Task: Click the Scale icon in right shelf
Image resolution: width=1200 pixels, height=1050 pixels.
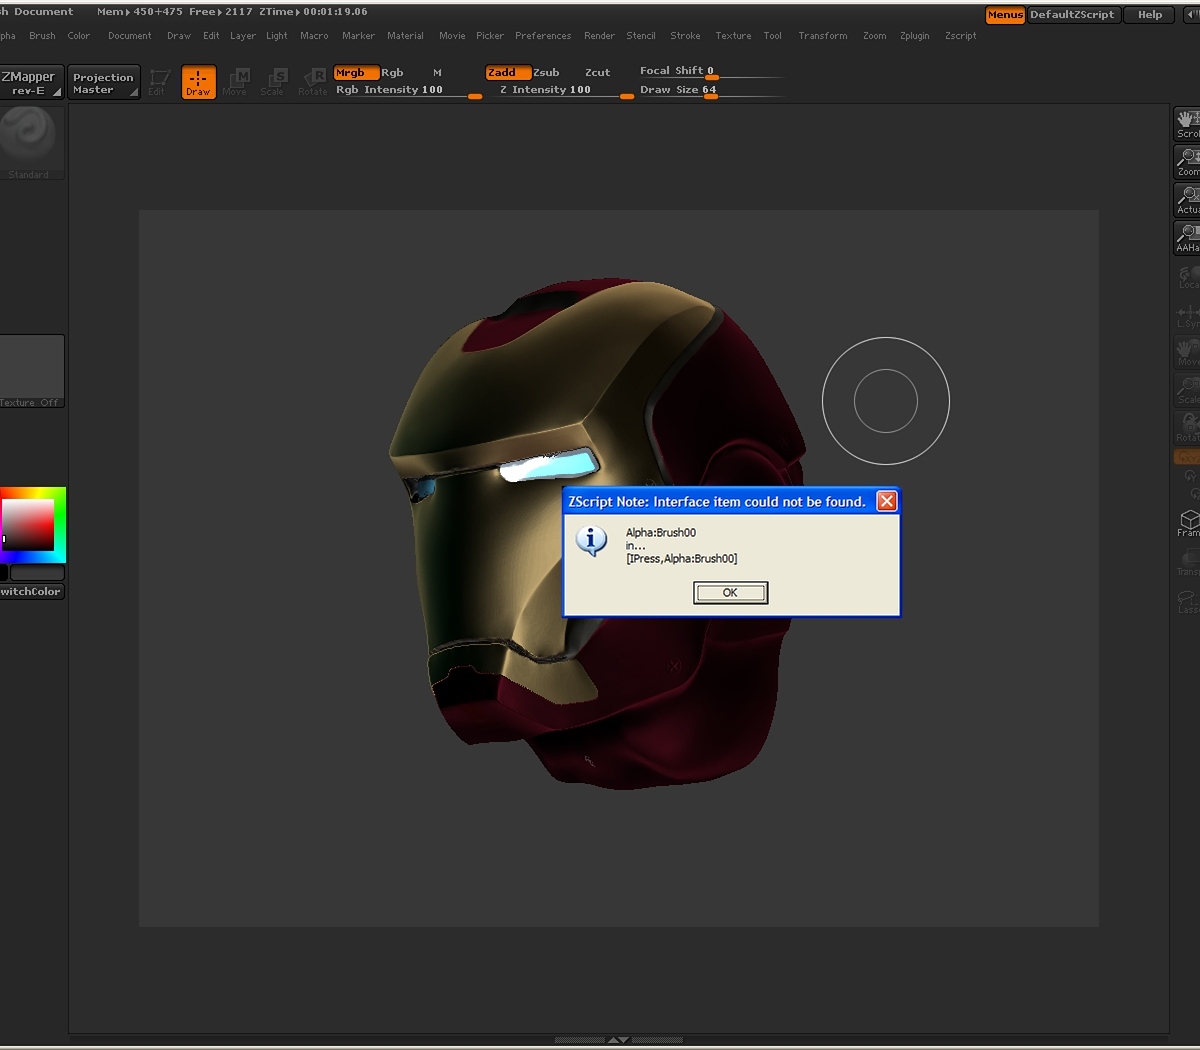Action: (x=1187, y=390)
